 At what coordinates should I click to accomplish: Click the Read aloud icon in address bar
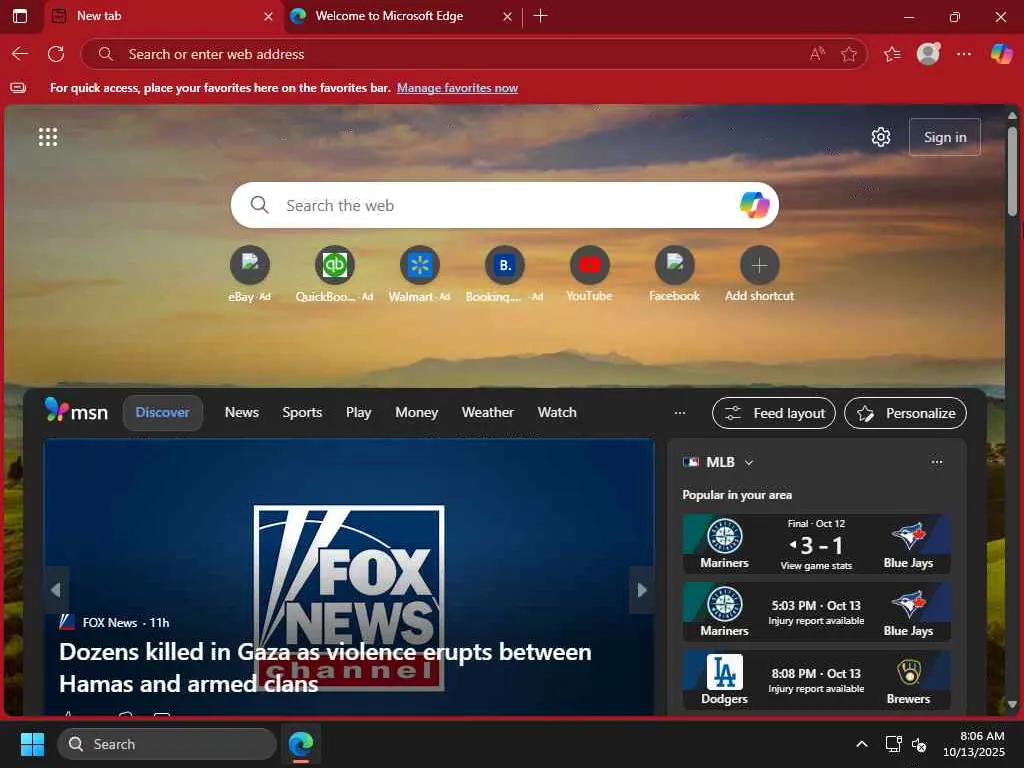pos(817,54)
